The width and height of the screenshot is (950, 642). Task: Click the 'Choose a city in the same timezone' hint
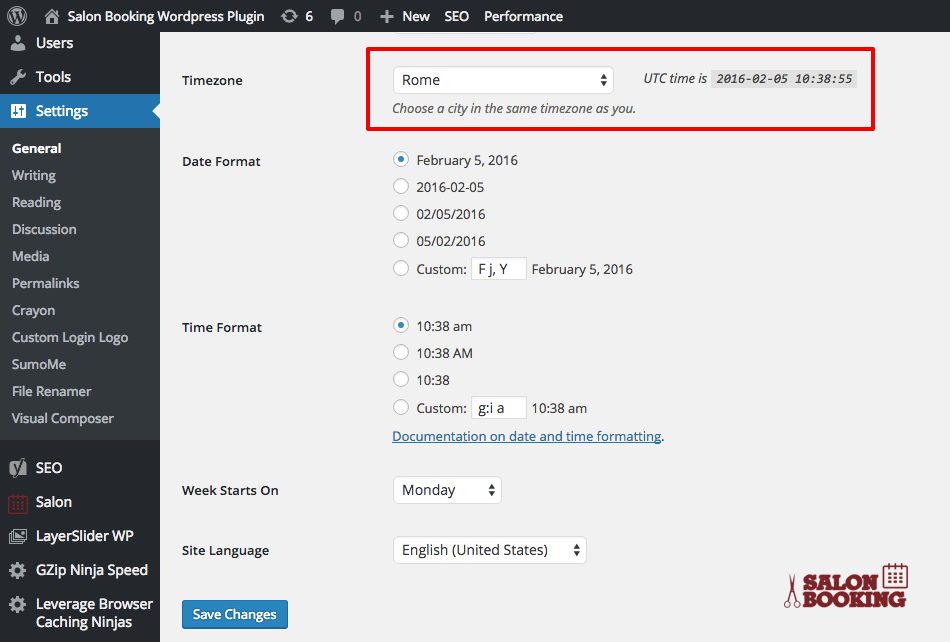point(514,108)
